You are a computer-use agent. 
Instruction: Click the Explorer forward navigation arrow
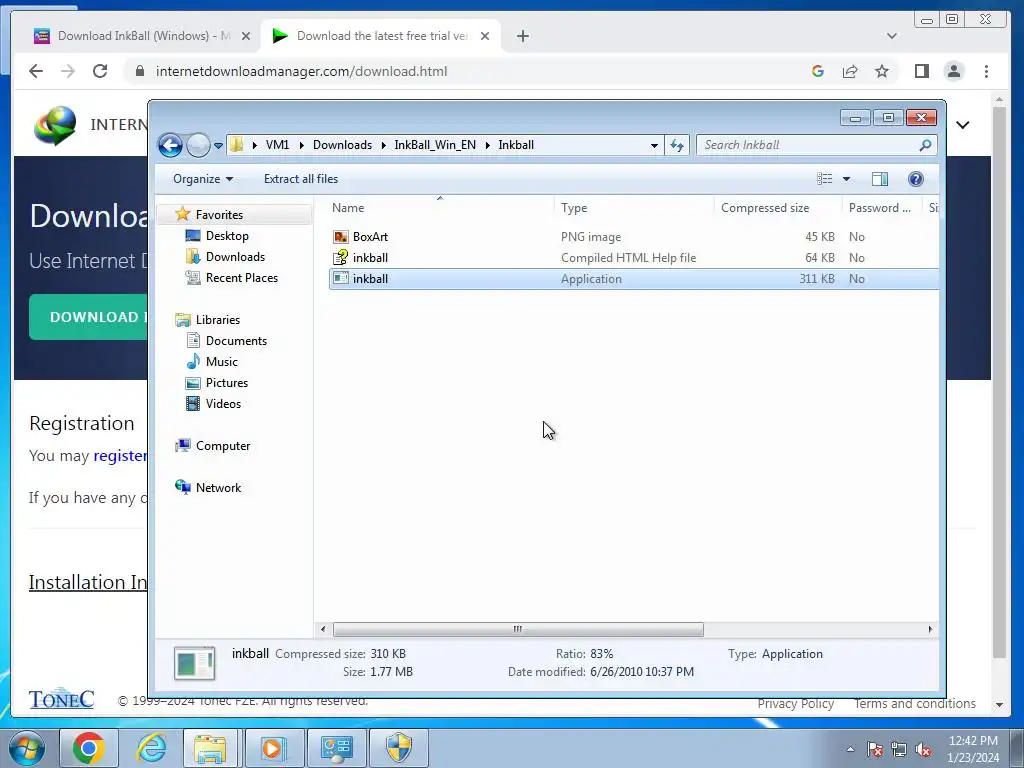coord(198,145)
